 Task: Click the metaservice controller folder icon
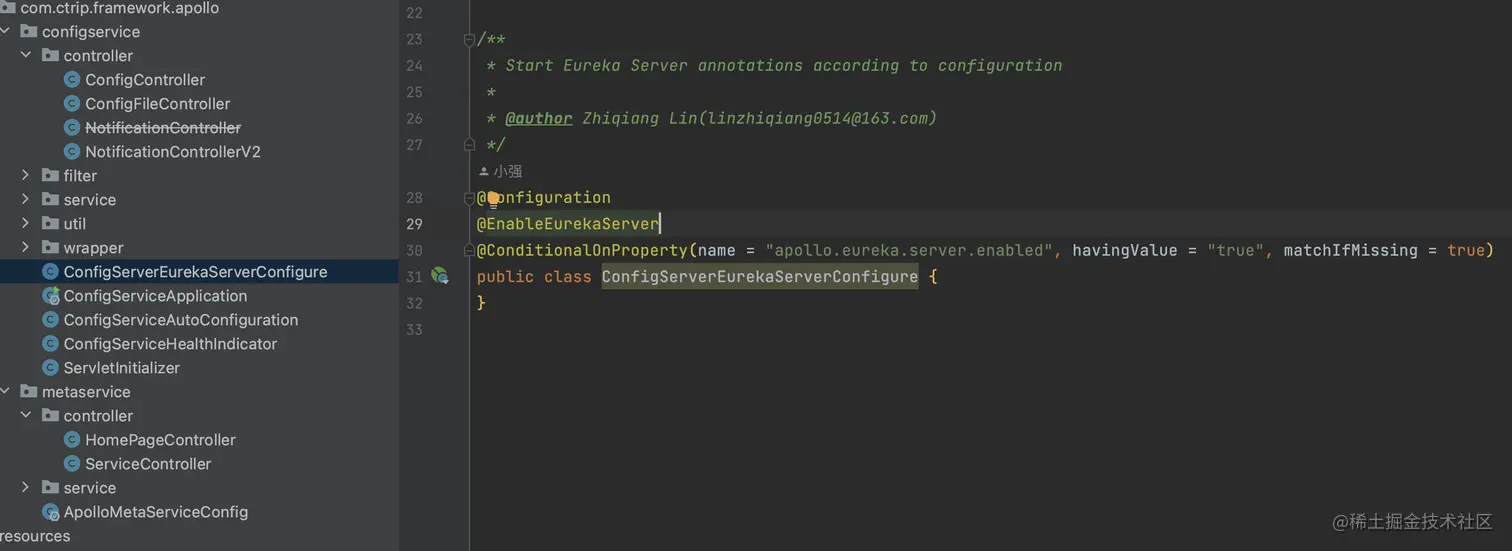pos(50,416)
